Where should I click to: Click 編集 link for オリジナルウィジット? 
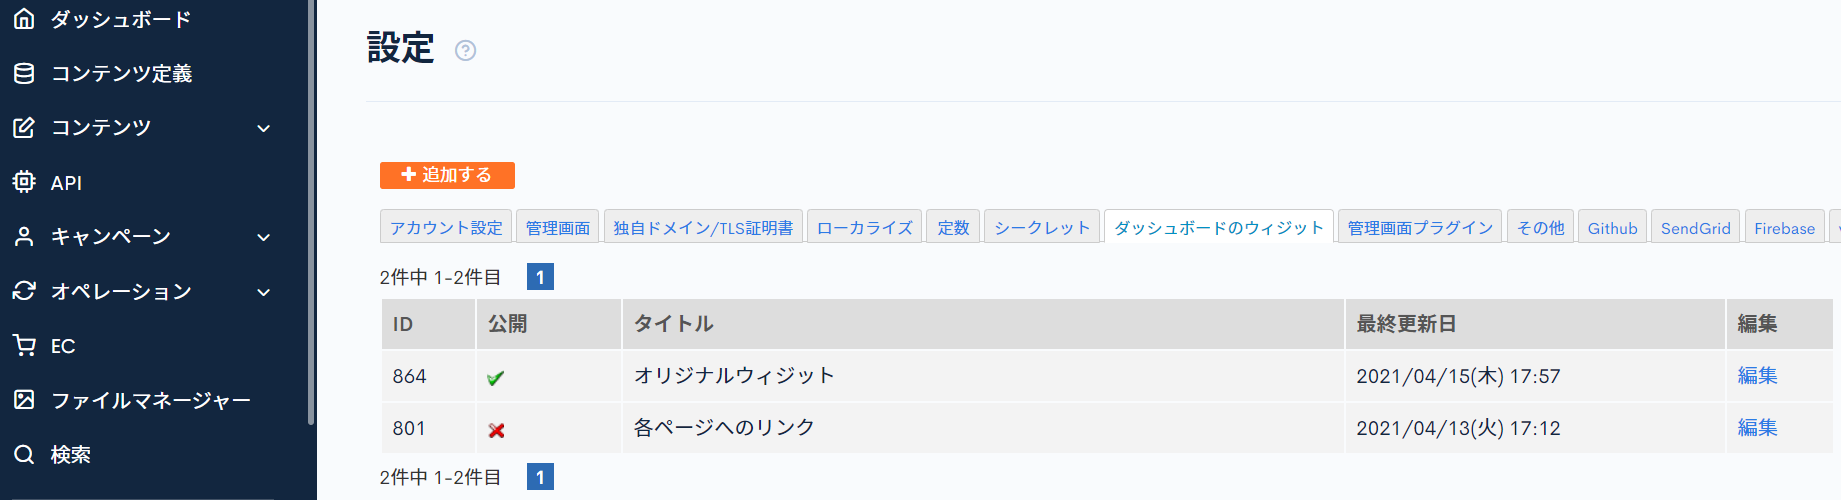coord(1757,376)
